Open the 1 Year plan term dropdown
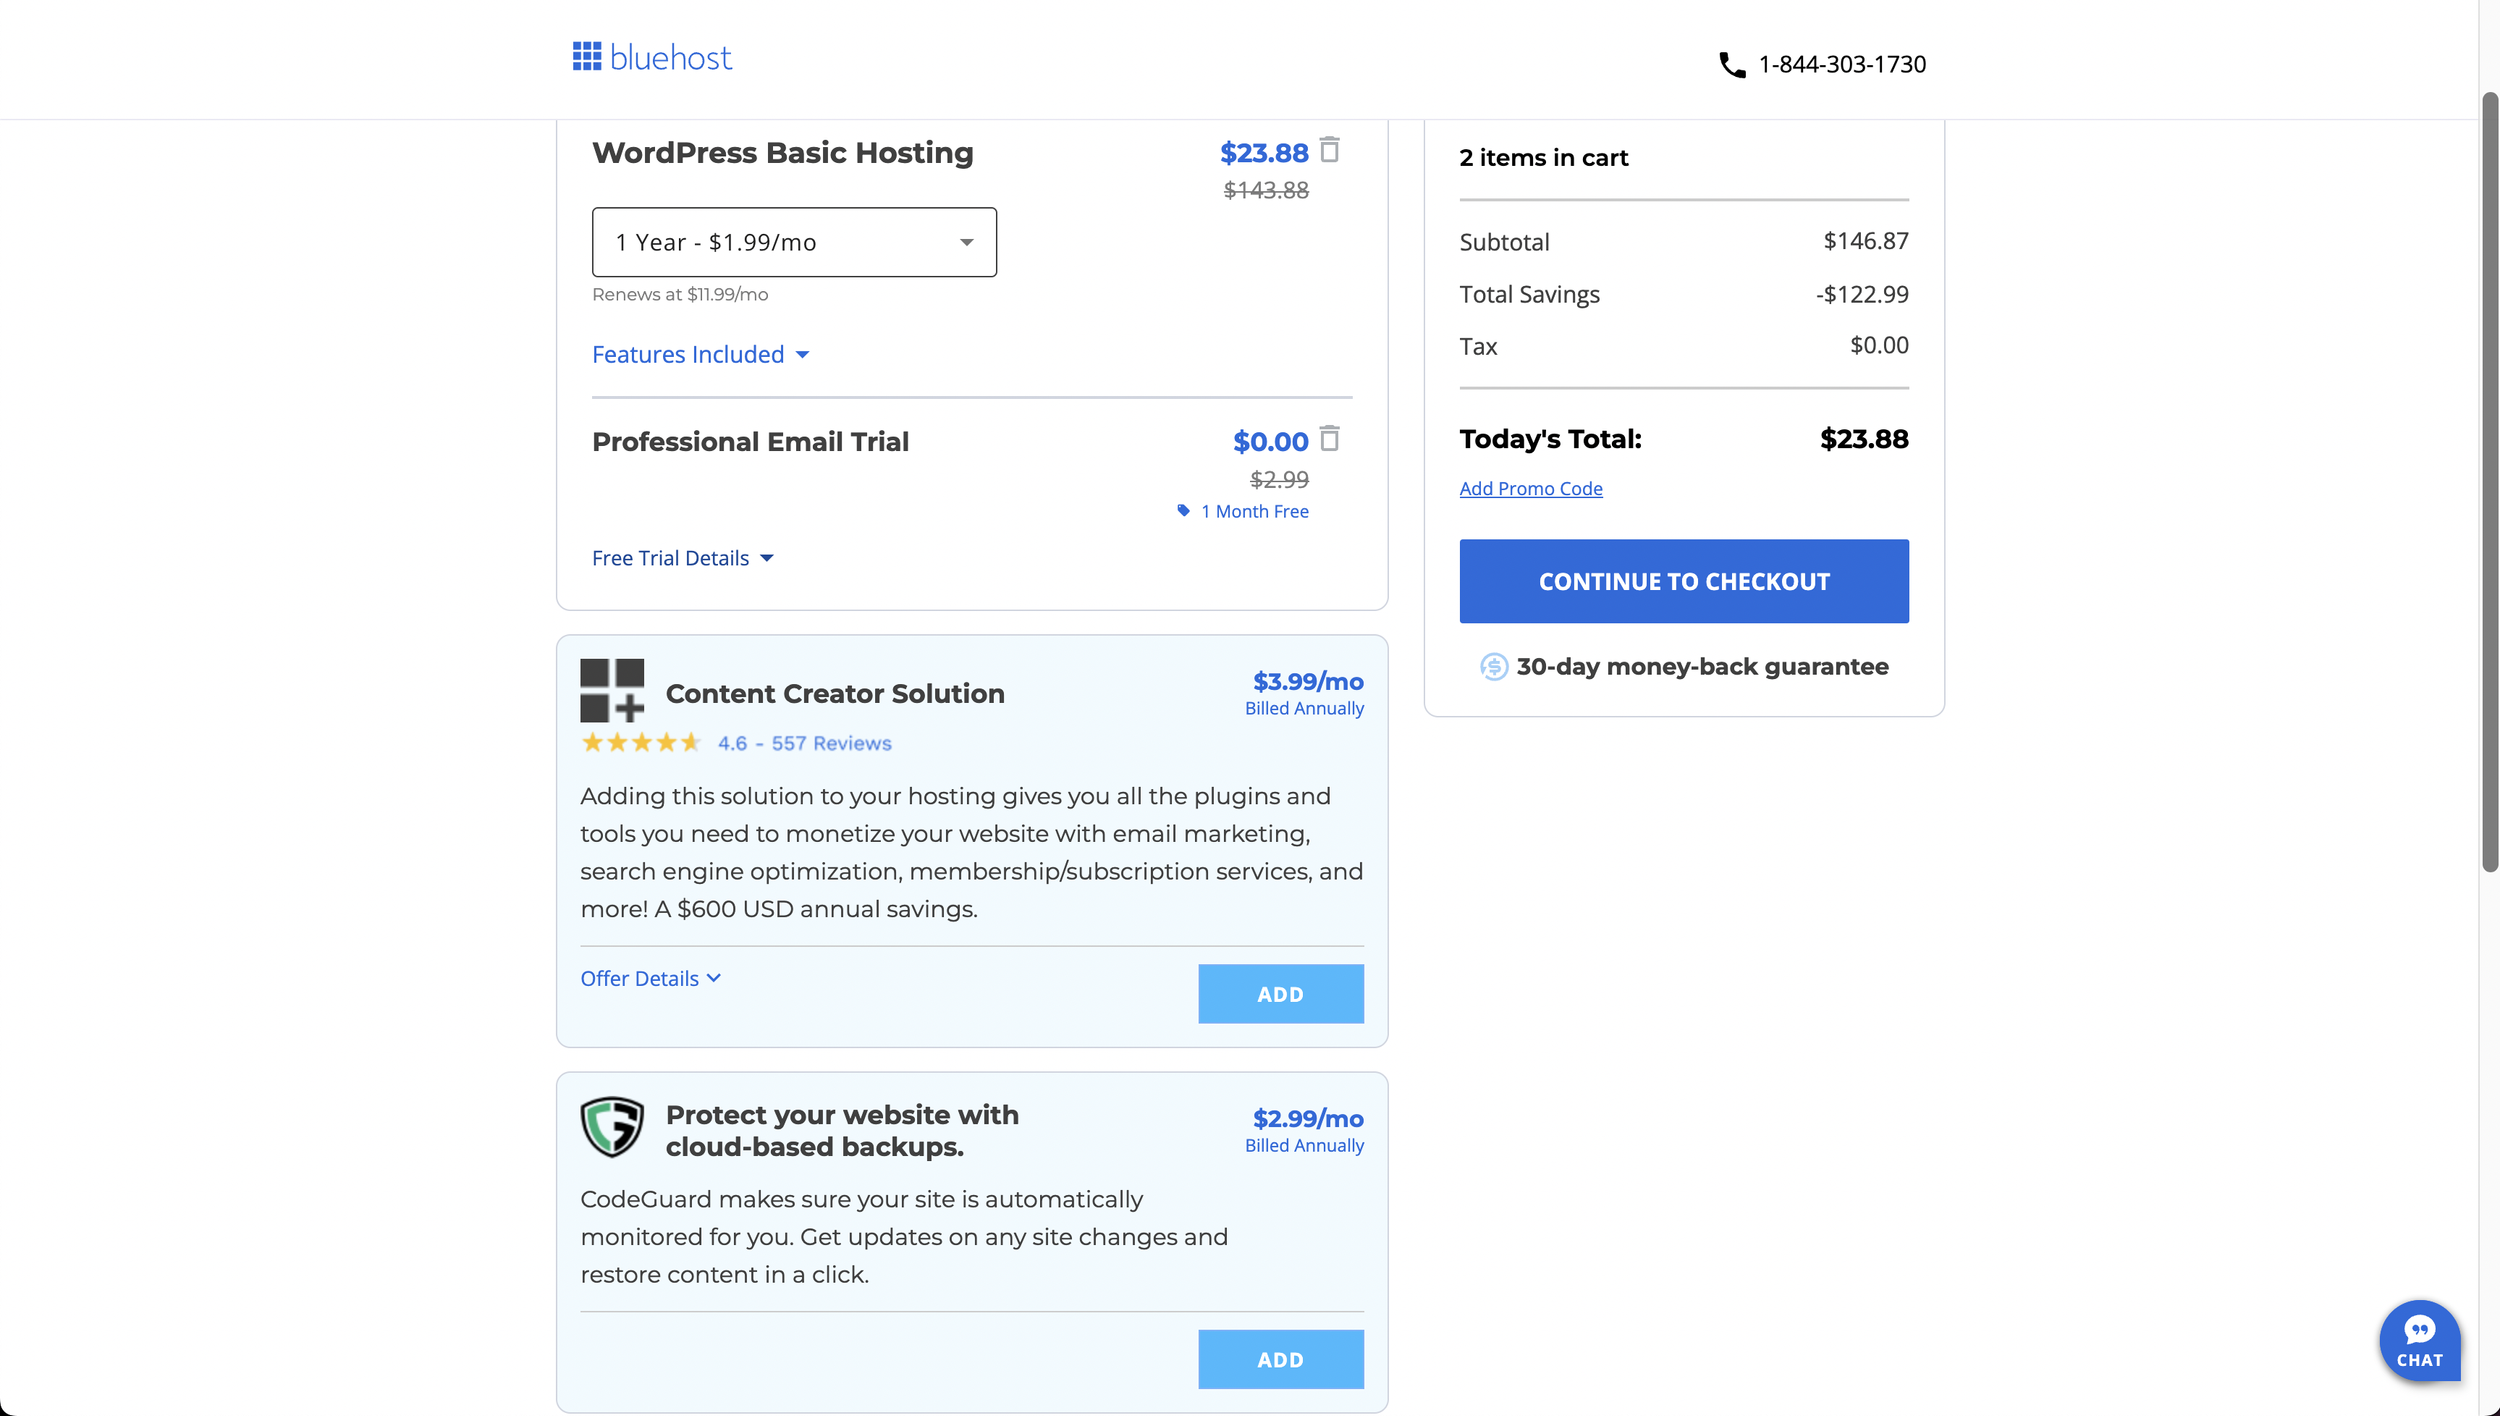The width and height of the screenshot is (2500, 1416). 794,242
